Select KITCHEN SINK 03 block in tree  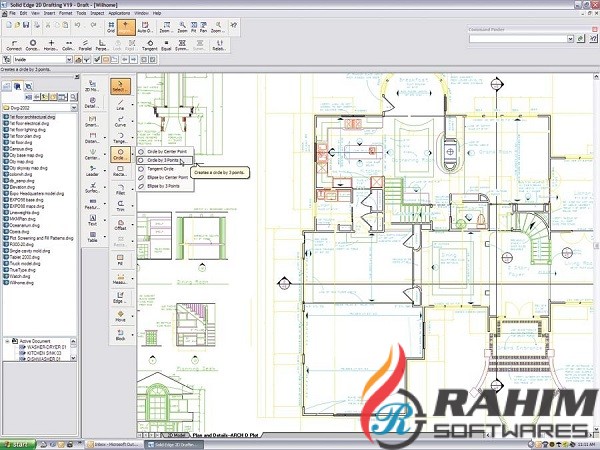click(40, 353)
